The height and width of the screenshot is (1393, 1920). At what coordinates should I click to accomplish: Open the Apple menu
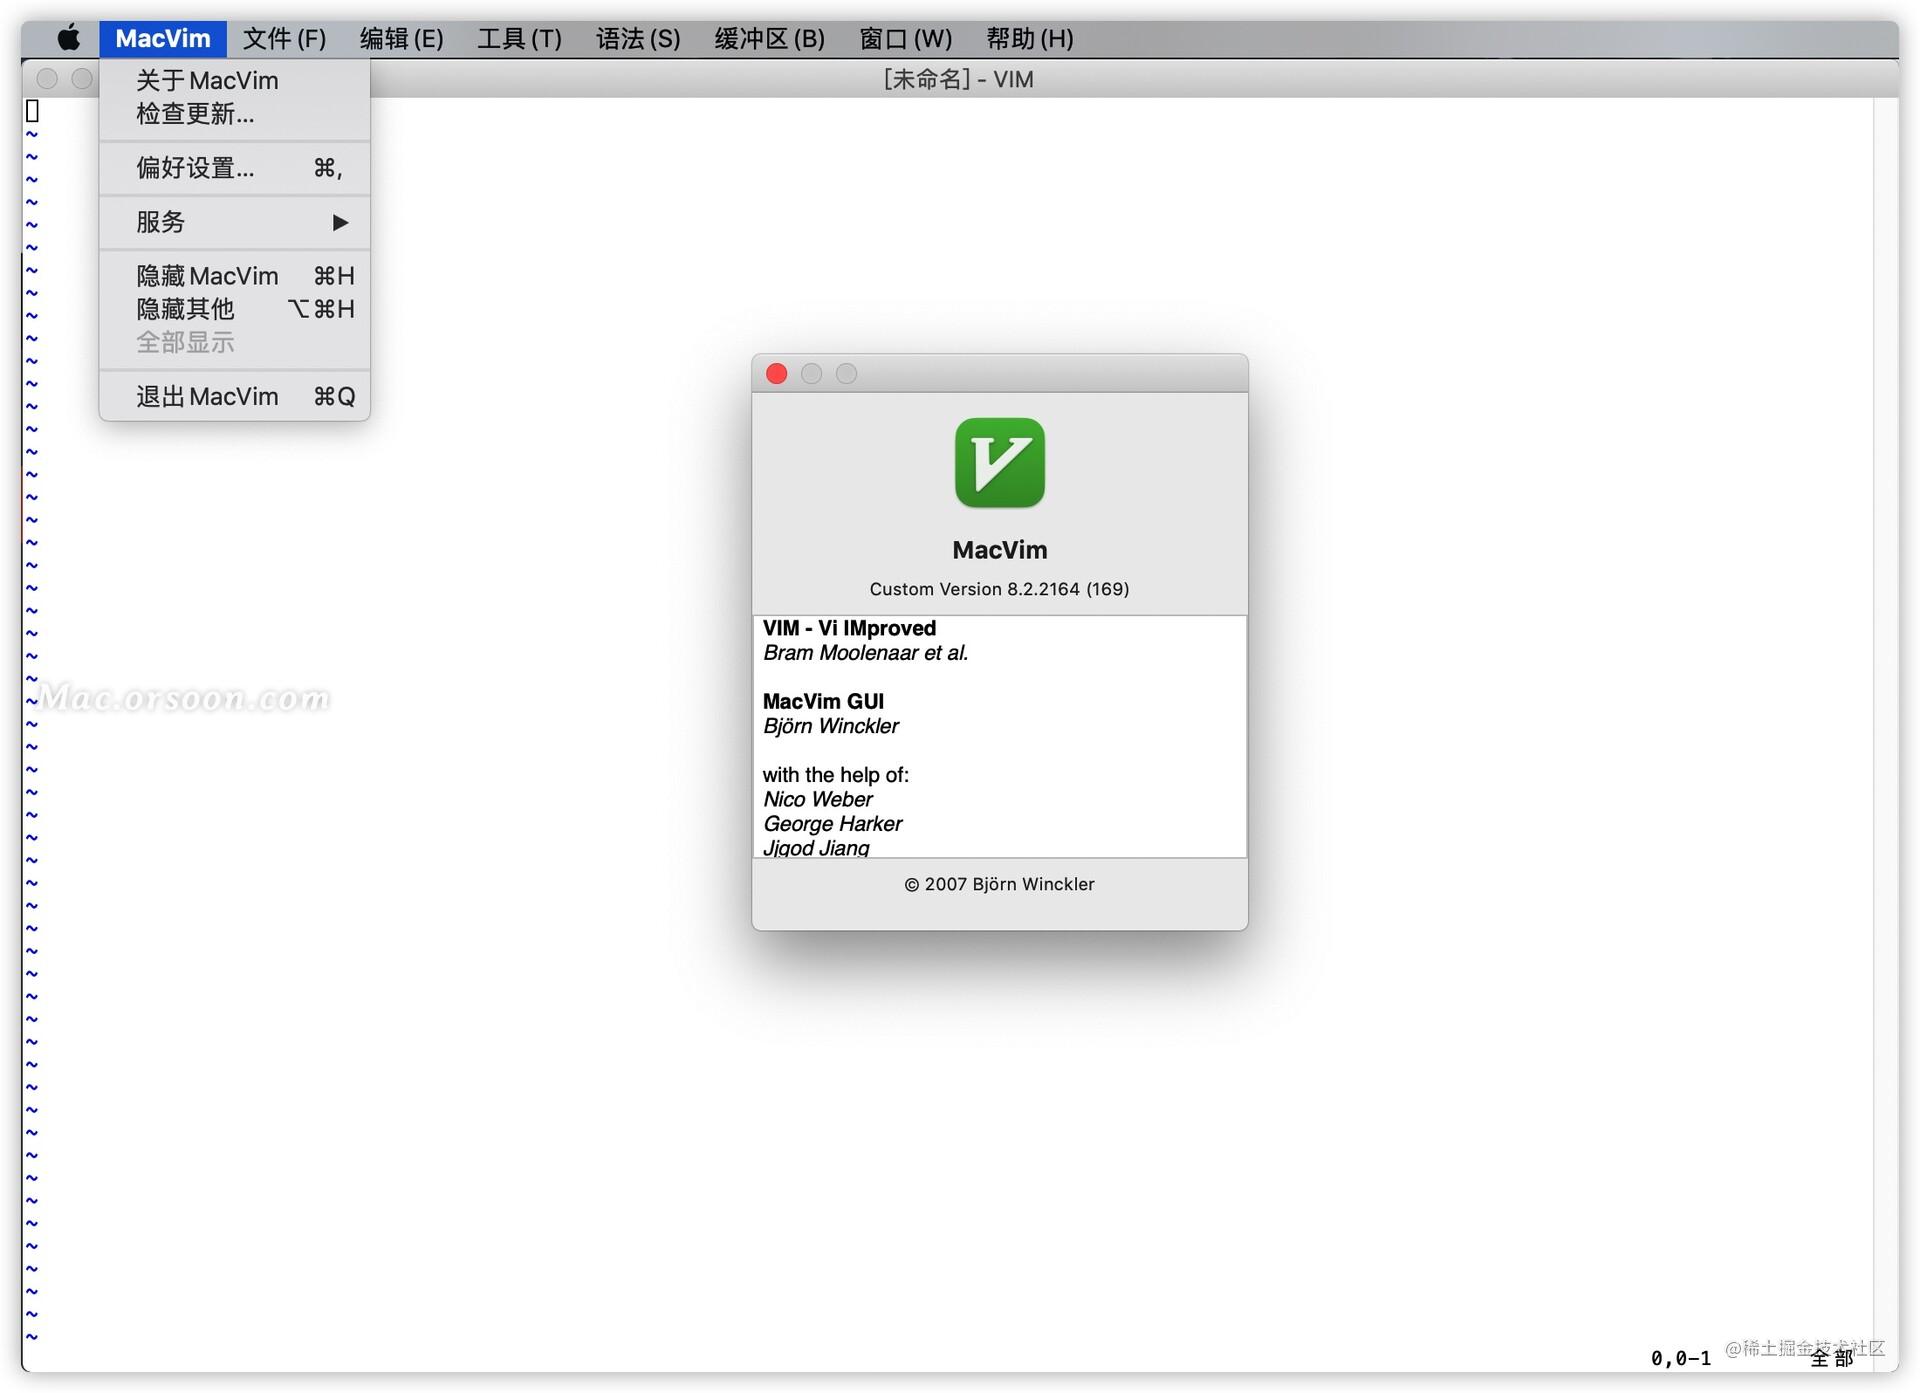click(68, 39)
